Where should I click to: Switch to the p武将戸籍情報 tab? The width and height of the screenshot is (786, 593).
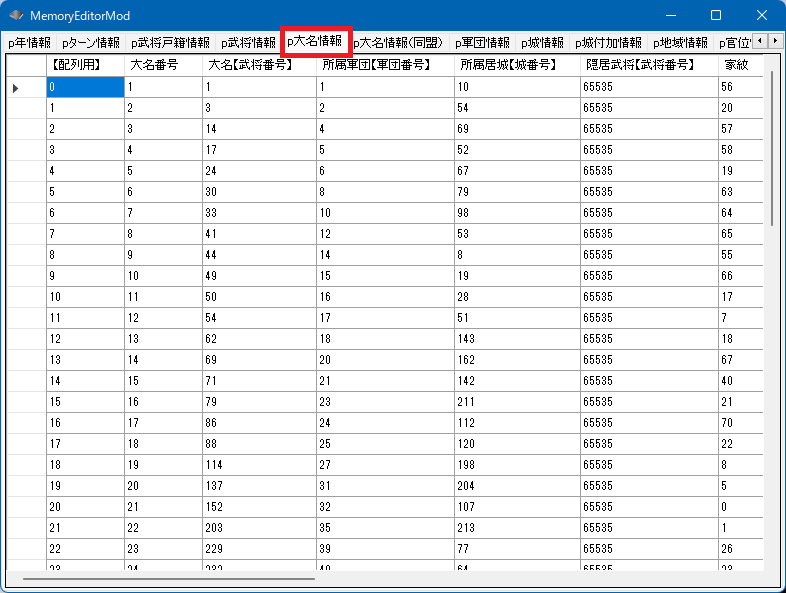(x=170, y=43)
